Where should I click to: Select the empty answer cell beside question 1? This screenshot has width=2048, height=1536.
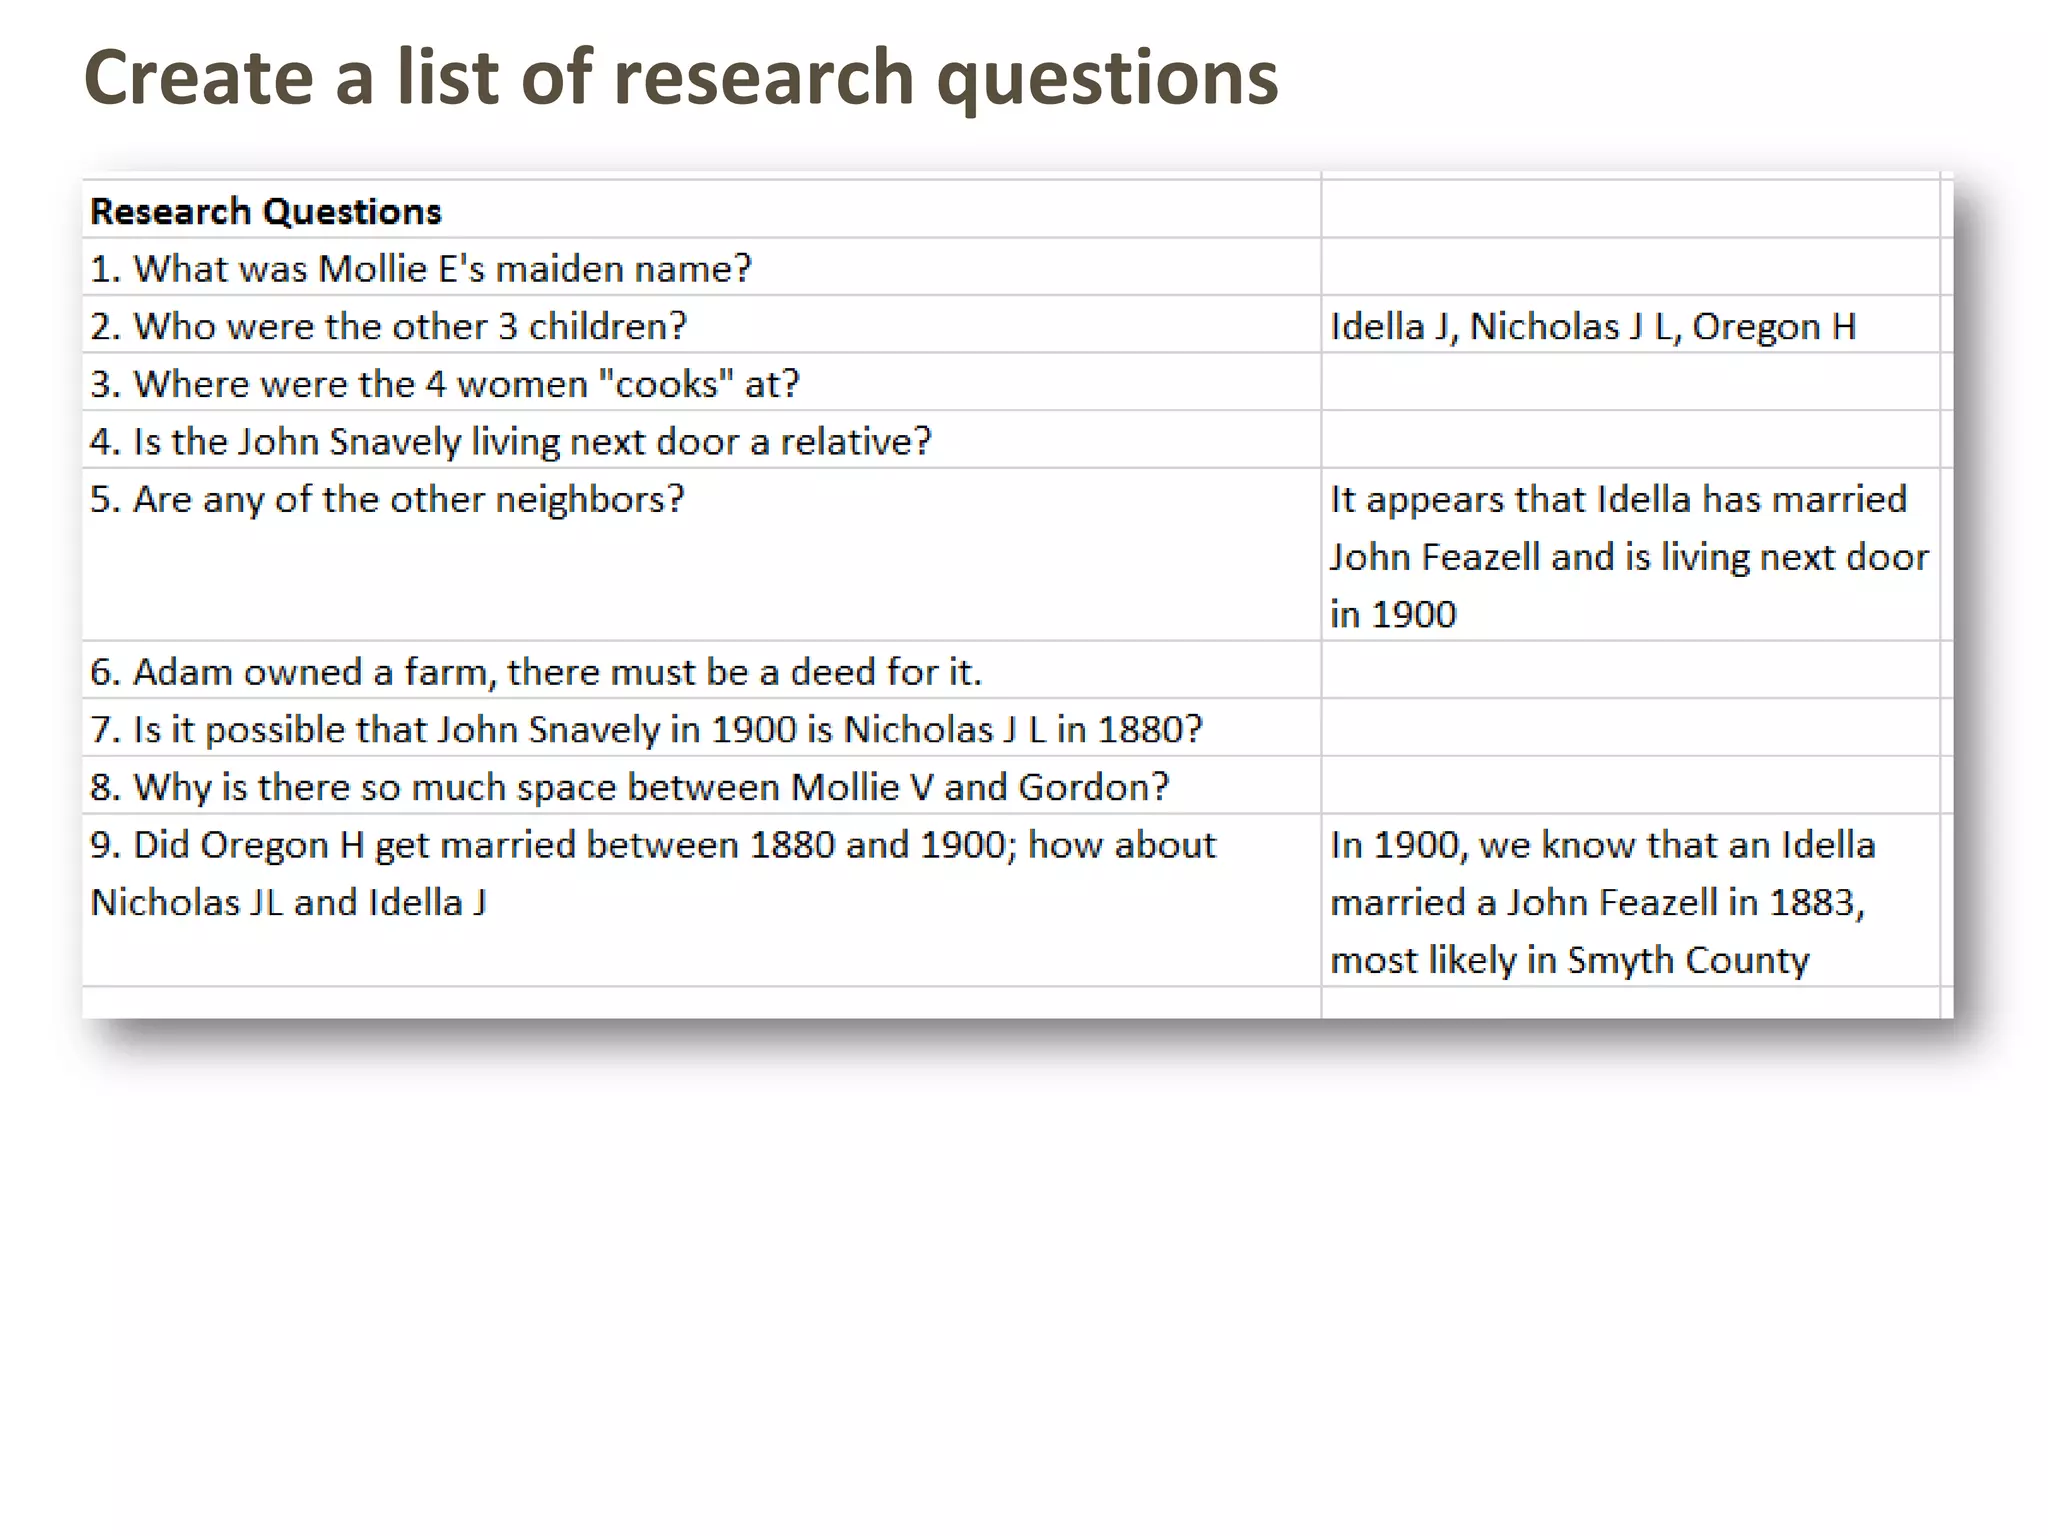point(1631,267)
